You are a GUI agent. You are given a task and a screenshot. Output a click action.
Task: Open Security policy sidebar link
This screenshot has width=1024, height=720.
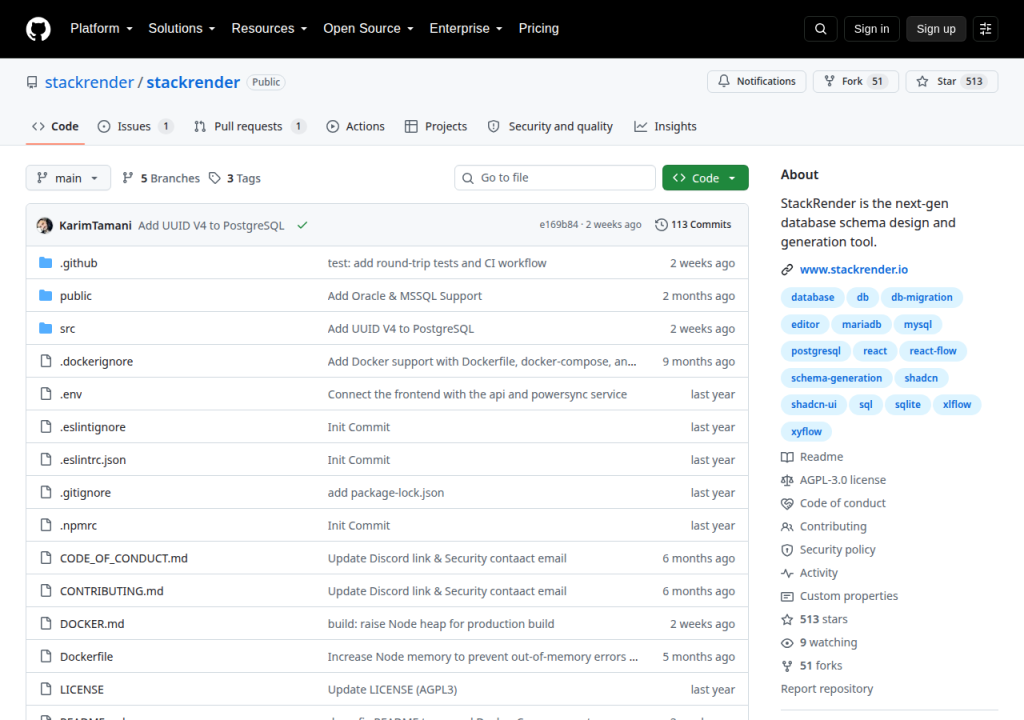point(829,549)
